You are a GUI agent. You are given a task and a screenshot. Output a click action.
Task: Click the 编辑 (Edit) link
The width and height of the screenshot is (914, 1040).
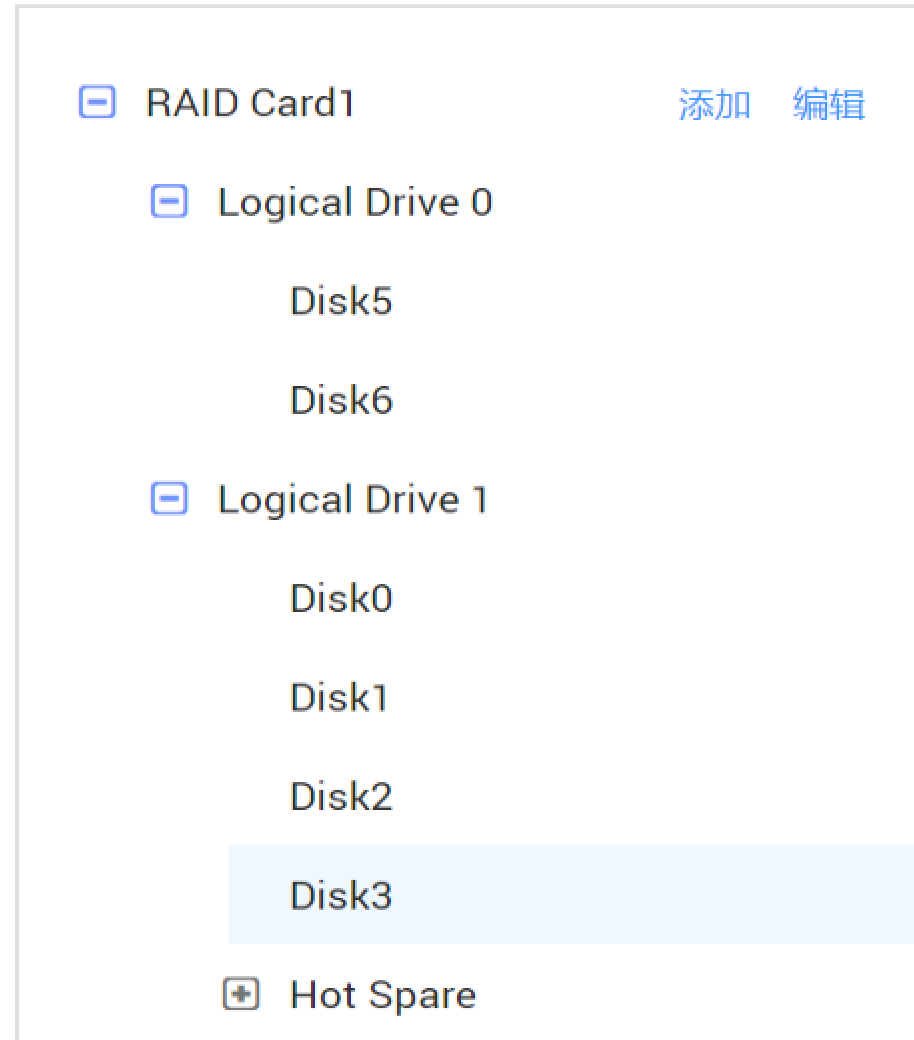pyautogui.click(x=828, y=104)
